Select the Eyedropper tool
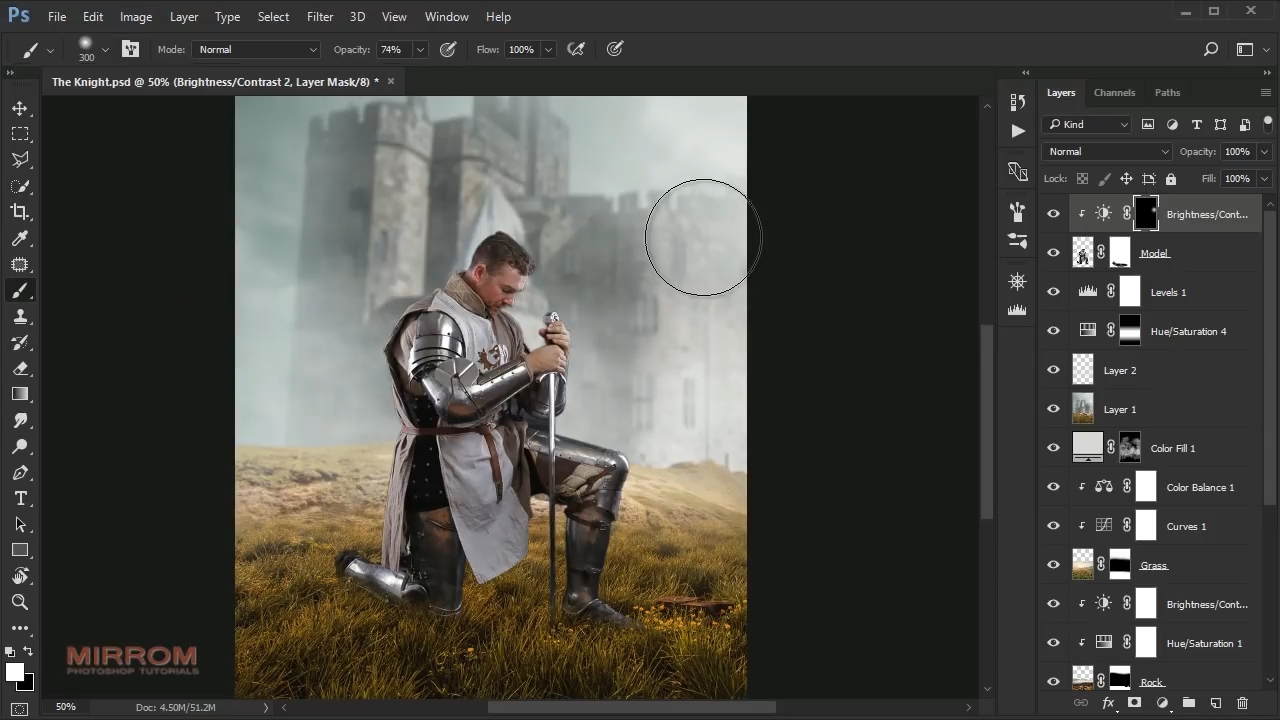The height and width of the screenshot is (720, 1280). click(20, 238)
